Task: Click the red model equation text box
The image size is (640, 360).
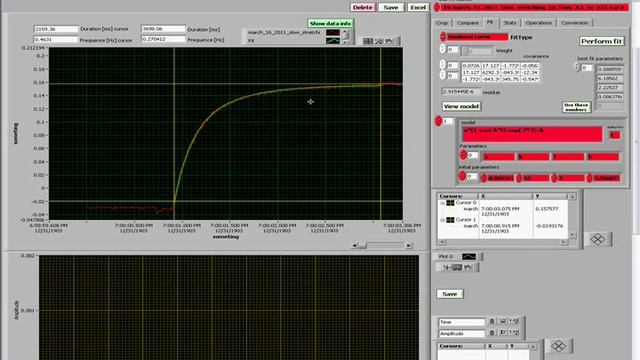Action: point(532,134)
